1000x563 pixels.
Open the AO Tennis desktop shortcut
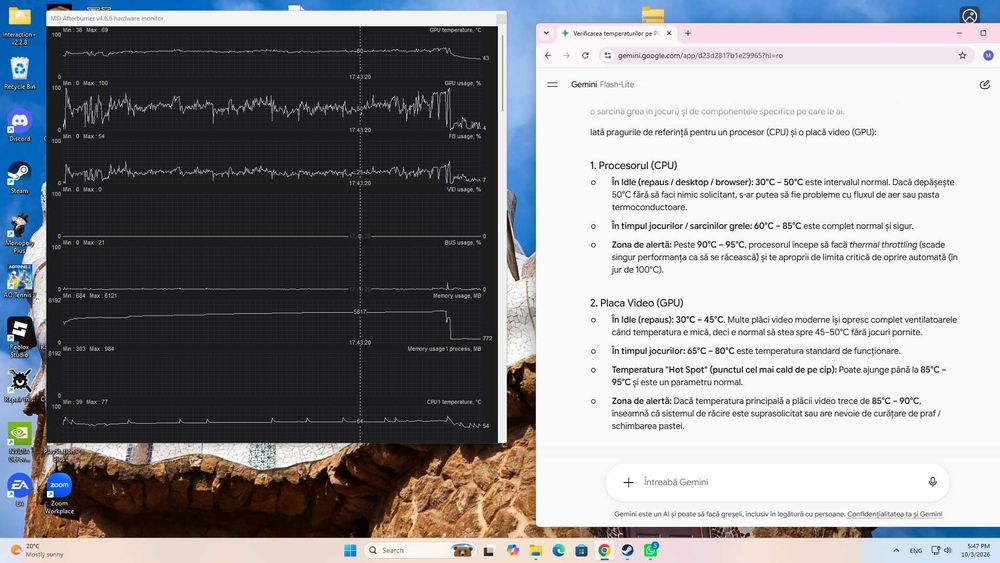point(18,282)
